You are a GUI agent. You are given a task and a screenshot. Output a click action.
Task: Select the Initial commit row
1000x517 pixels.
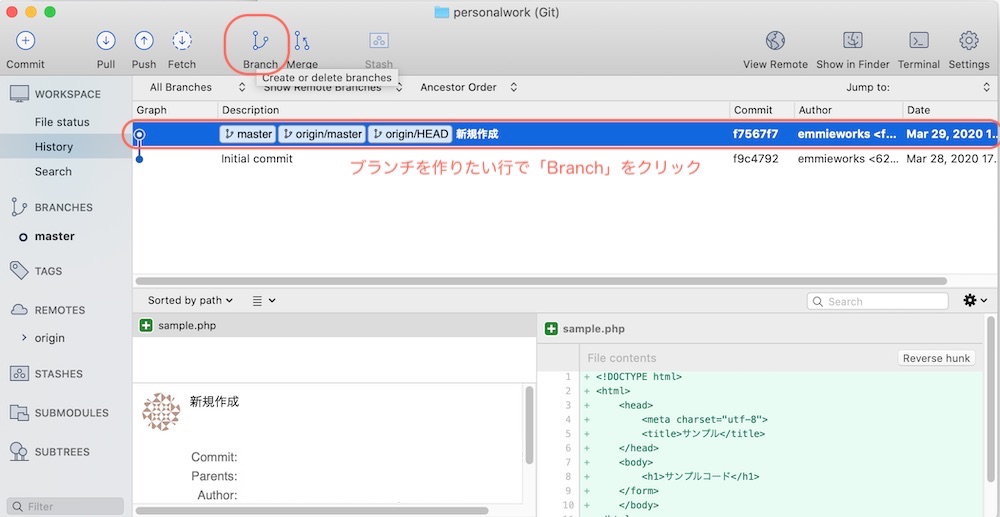566,159
